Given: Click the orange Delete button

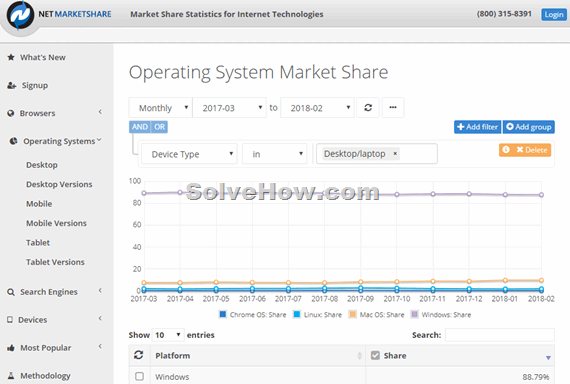Looking at the screenshot, I should pyautogui.click(x=532, y=150).
